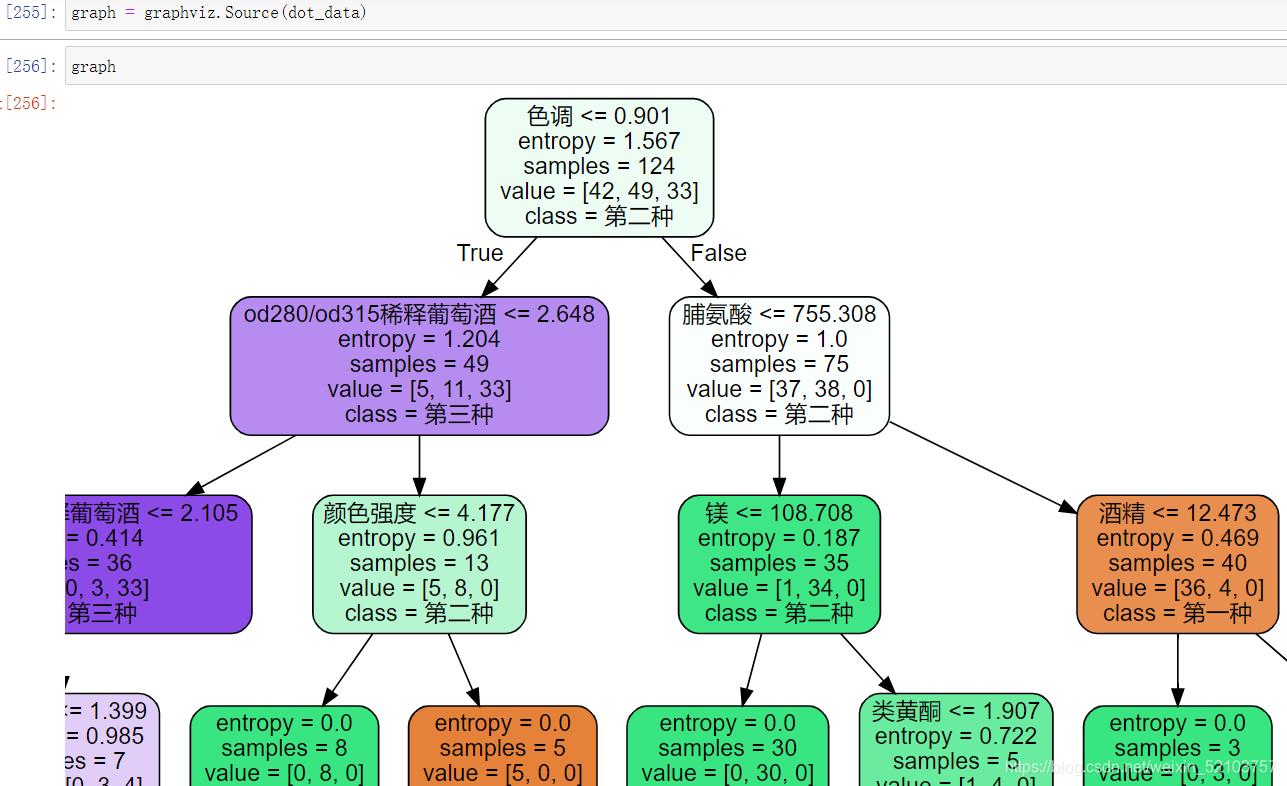Image resolution: width=1287 pixels, height=786 pixels.
Task: Click 'value = [36, 4, 0]' text
Action: tap(1177, 588)
